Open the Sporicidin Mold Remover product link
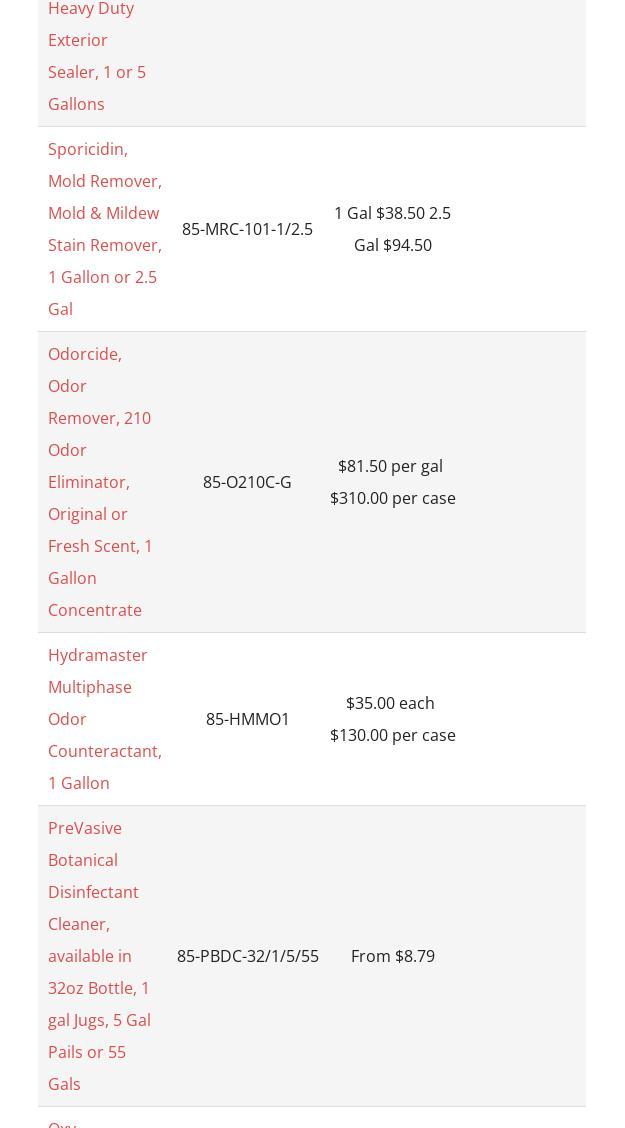Viewport: 625px width, 1128px height. coord(105,229)
